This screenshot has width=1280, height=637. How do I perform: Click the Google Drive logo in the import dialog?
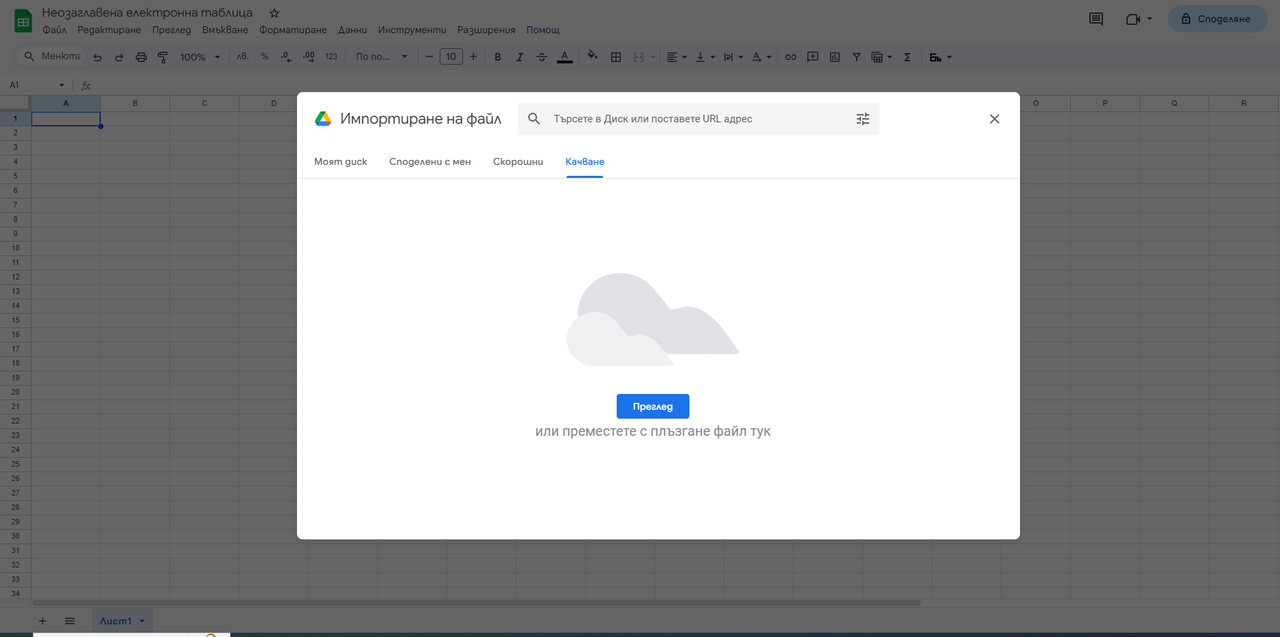pos(323,118)
